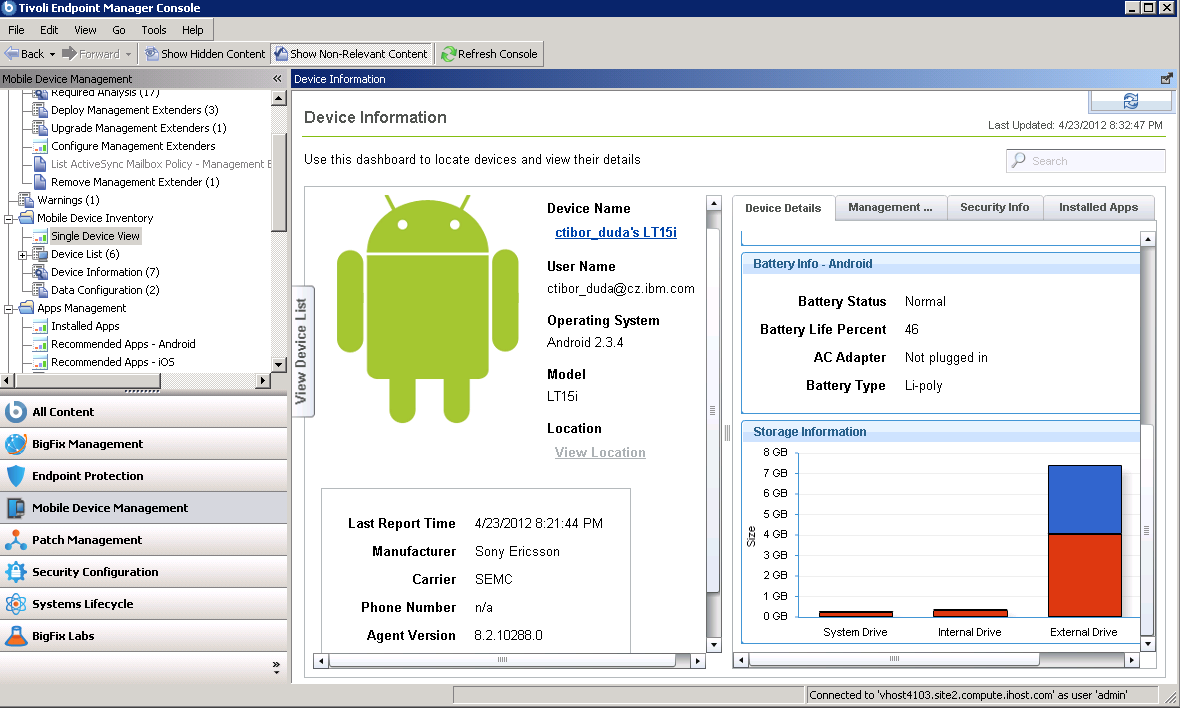1180x708 pixels.
Task: Click the Android robot device image
Action: pyautogui.click(x=427, y=309)
